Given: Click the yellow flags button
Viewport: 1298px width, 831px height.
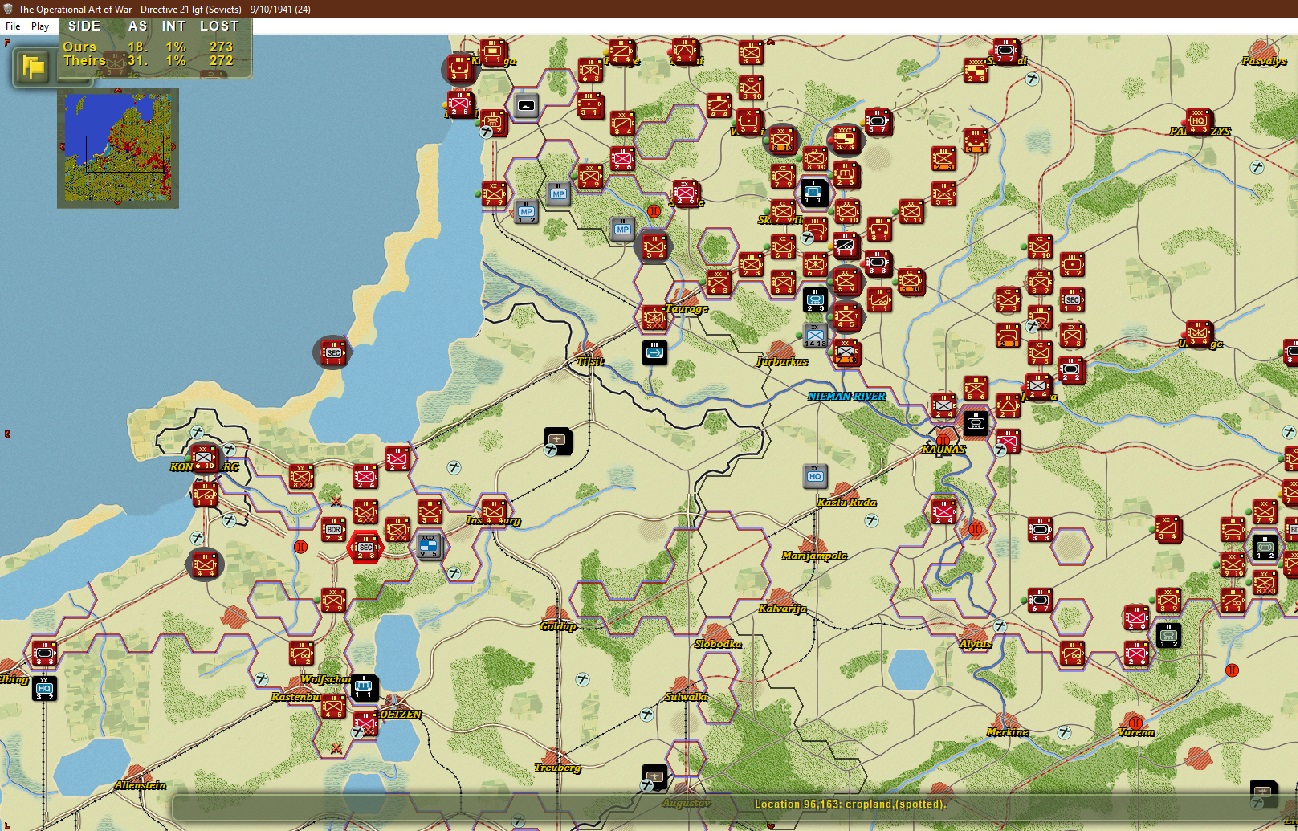Looking at the screenshot, I should point(35,66).
